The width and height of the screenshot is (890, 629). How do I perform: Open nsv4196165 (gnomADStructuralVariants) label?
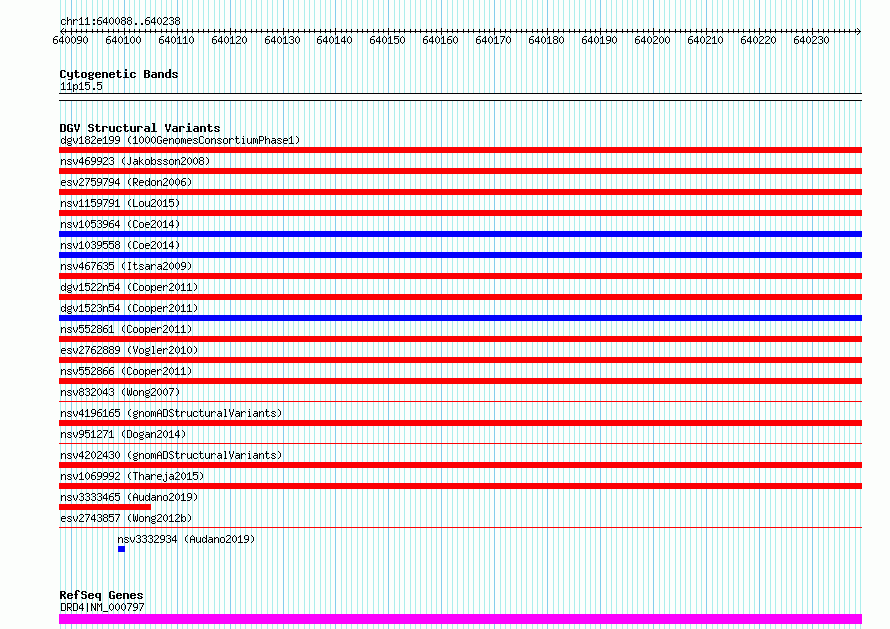pyautogui.click(x=171, y=413)
